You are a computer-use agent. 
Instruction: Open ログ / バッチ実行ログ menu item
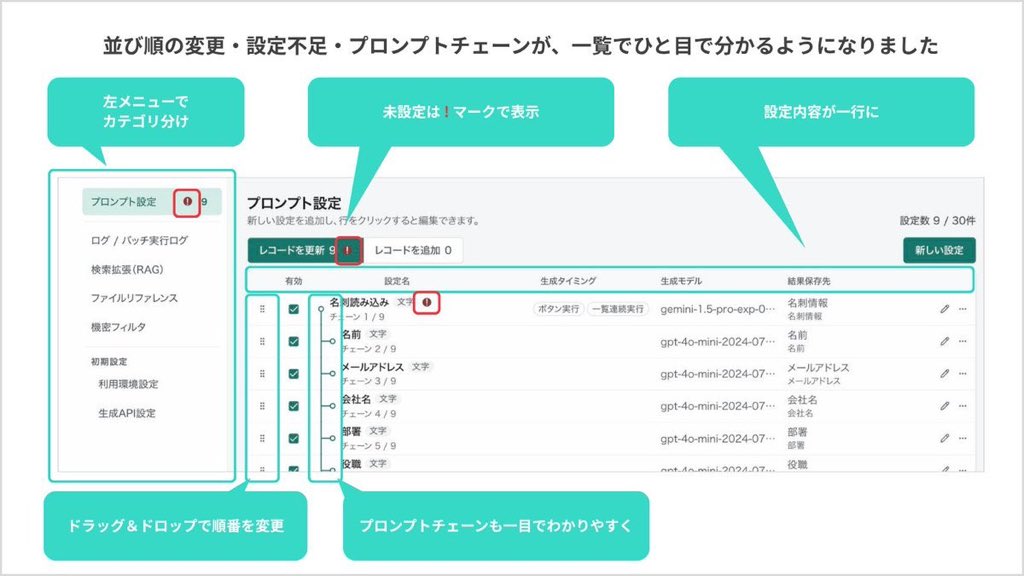[139, 240]
